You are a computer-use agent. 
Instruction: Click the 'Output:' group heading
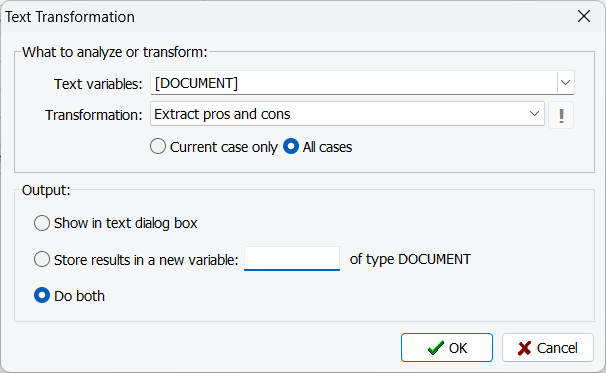[x=46, y=190]
